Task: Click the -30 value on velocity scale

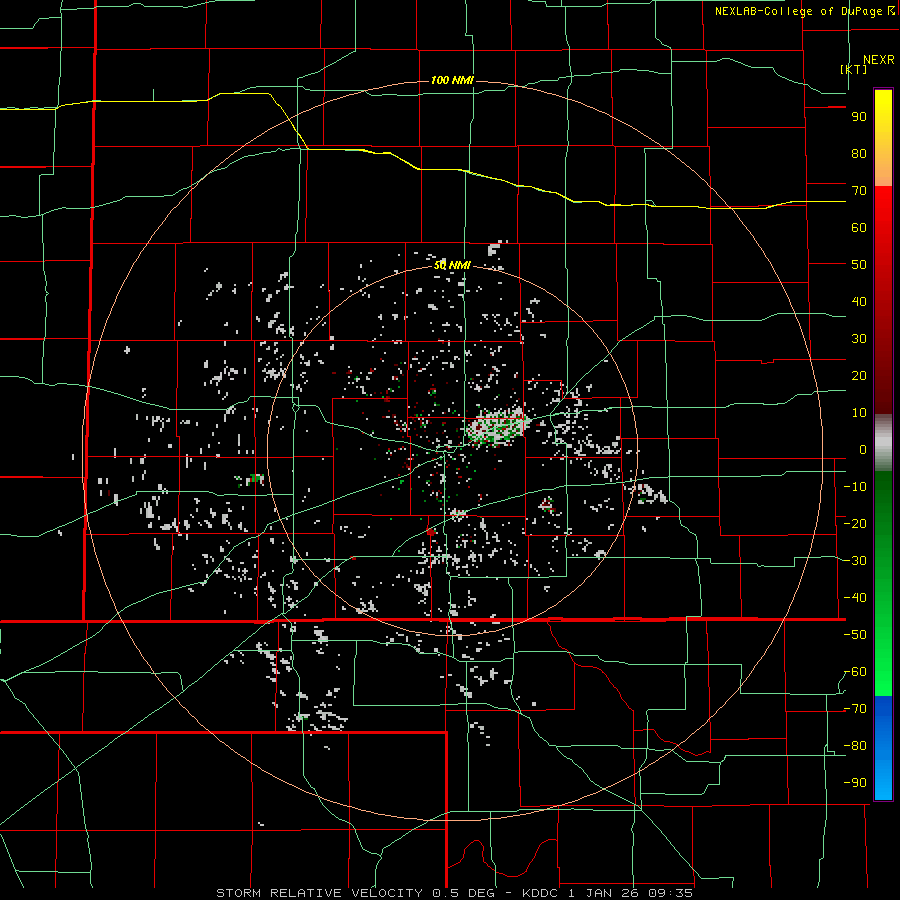Action: point(855,561)
